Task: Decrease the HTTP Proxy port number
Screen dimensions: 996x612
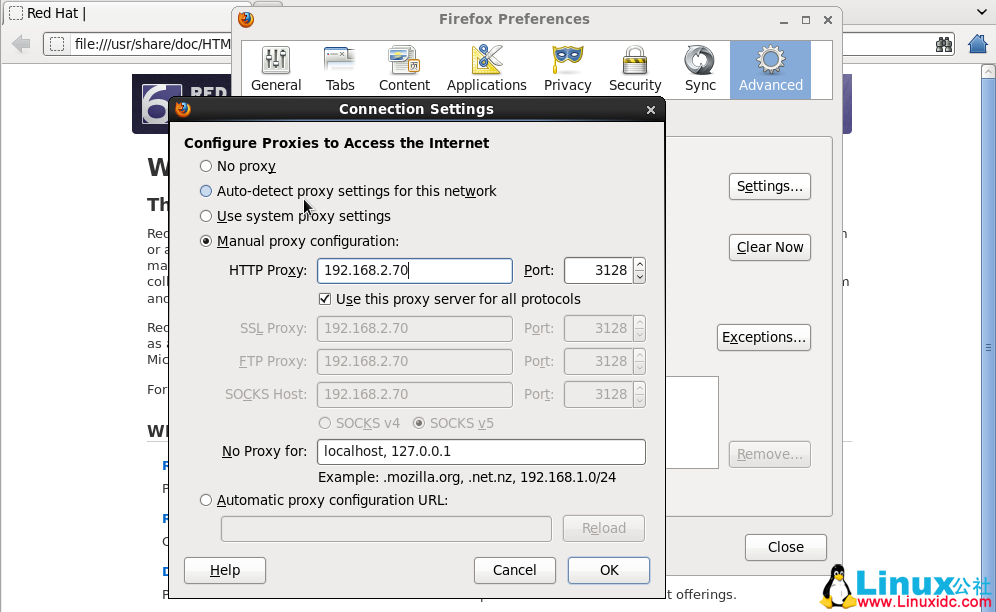Action: [x=639, y=276]
